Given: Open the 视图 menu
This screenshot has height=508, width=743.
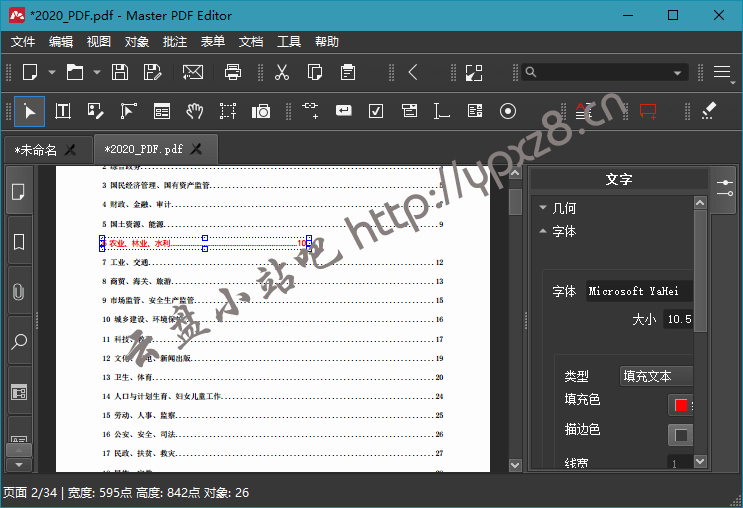Looking at the screenshot, I should pos(99,42).
